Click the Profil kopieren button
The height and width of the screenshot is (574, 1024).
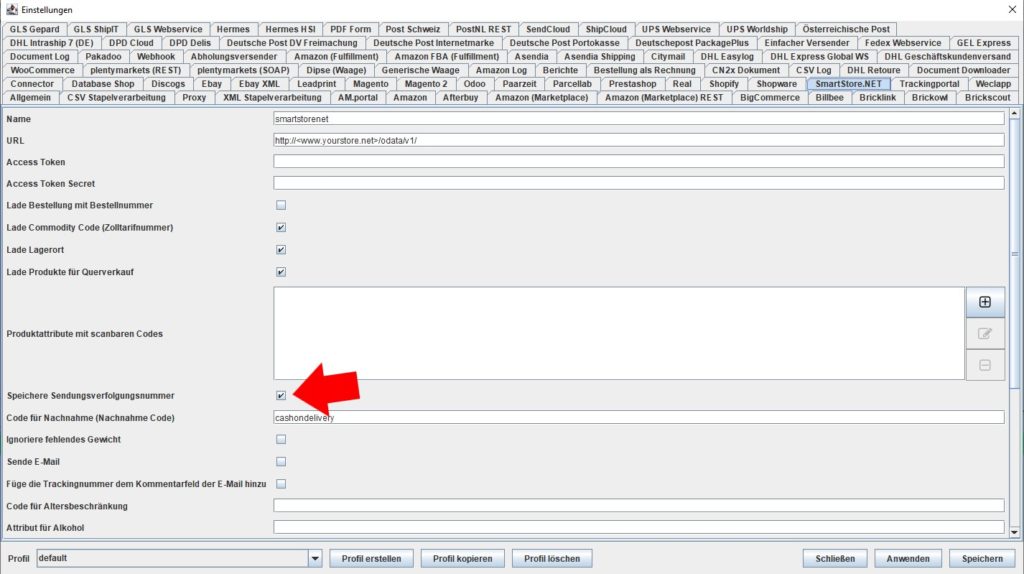[x=462, y=558]
